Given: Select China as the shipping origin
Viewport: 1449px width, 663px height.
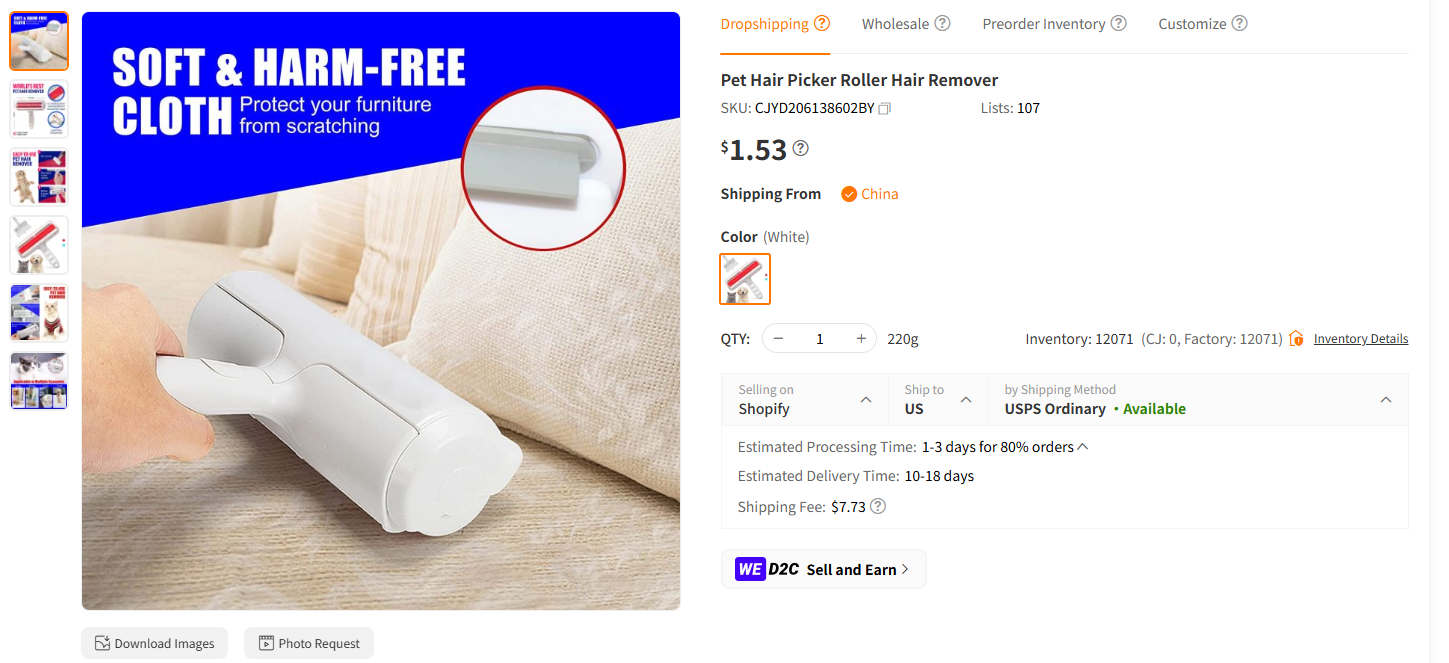Looking at the screenshot, I should click(869, 193).
